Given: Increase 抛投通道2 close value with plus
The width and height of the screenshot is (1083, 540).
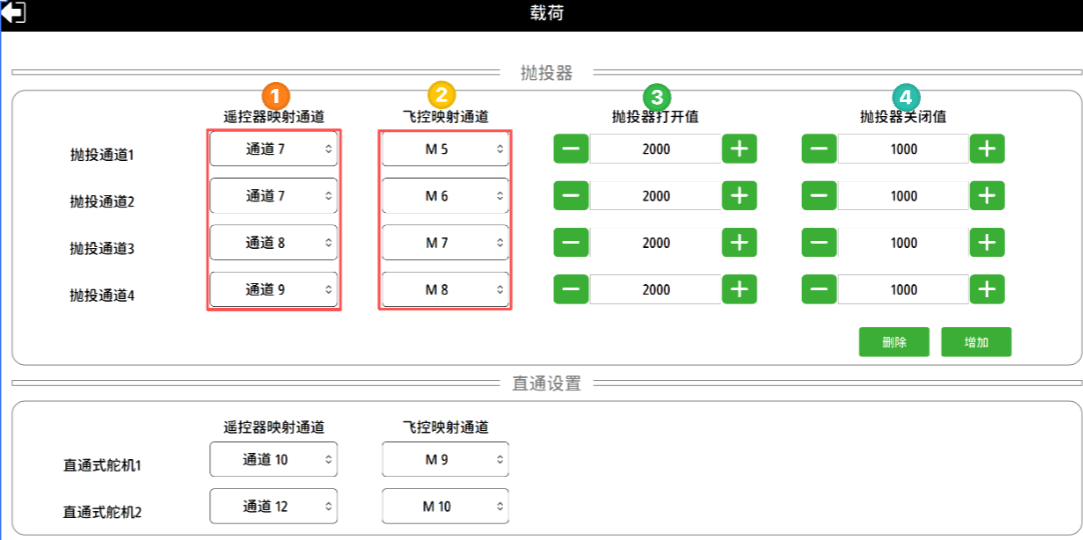Looking at the screenshot, I should [987, 196].
